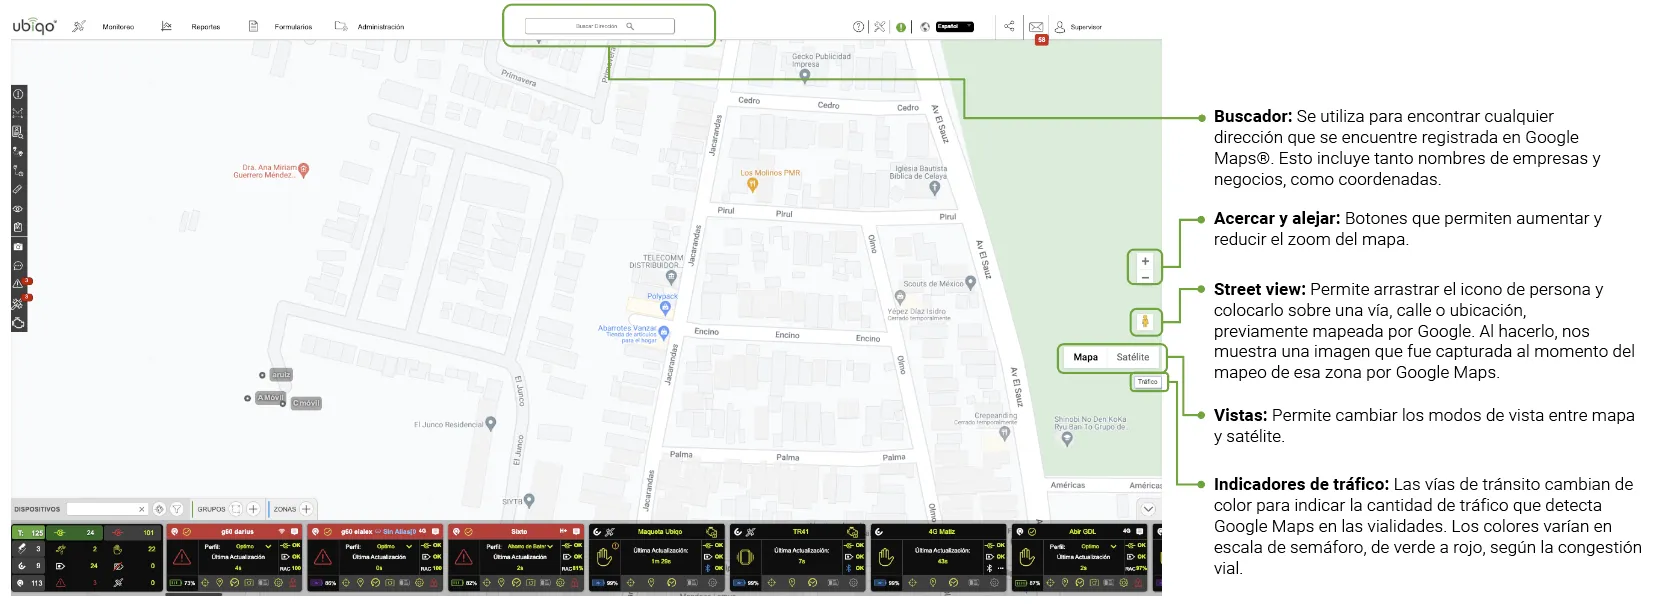Click the warning triangle on Sixto card
1655x614 pixels.
pyautogui.click(x=464, y=557)
